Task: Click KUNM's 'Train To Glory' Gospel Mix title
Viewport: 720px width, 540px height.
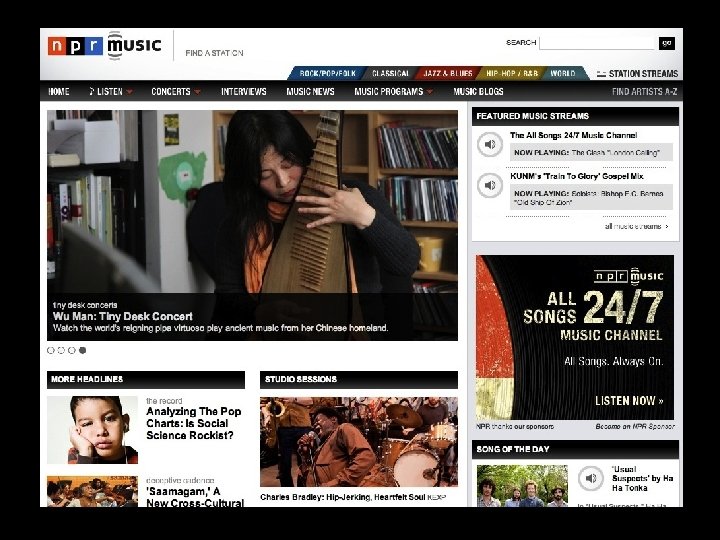Action: click(577, 176)
